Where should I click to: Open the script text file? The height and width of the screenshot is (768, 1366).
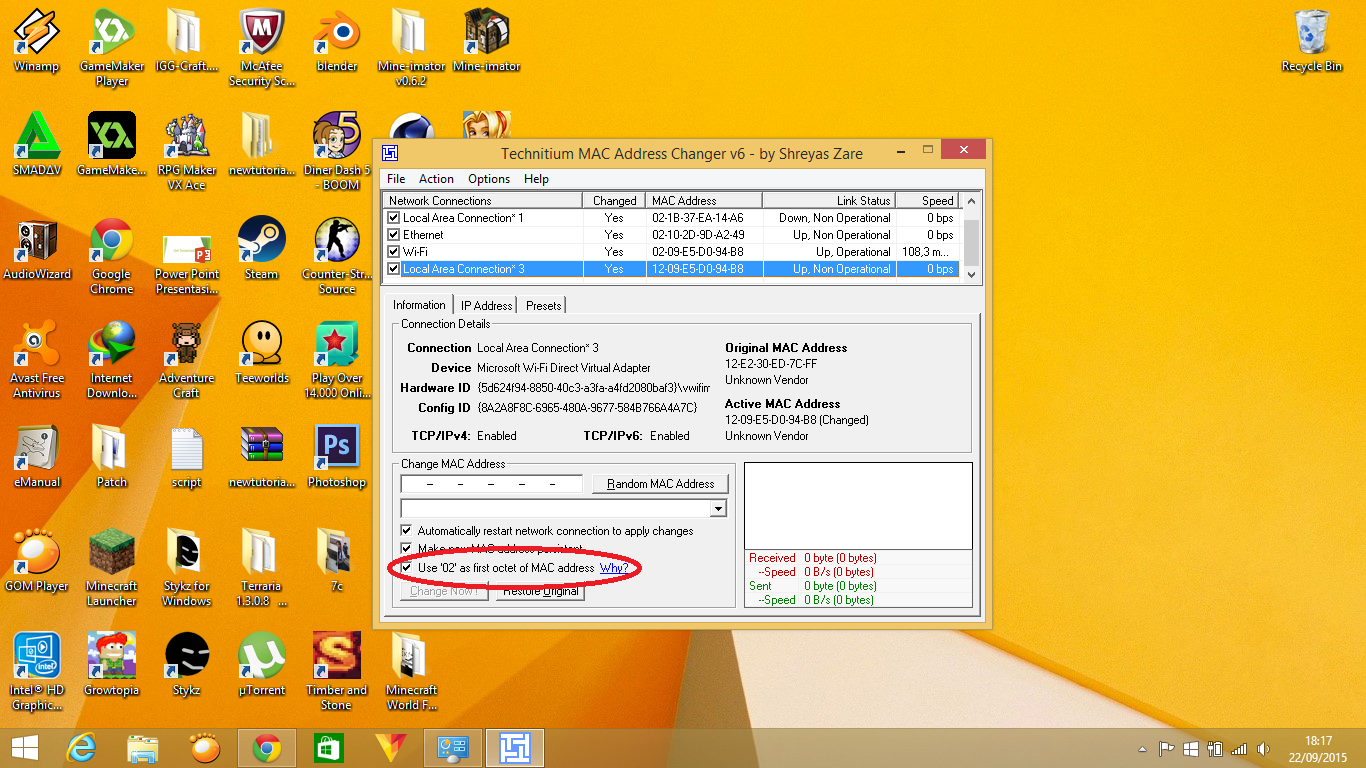tap(187, 457)
